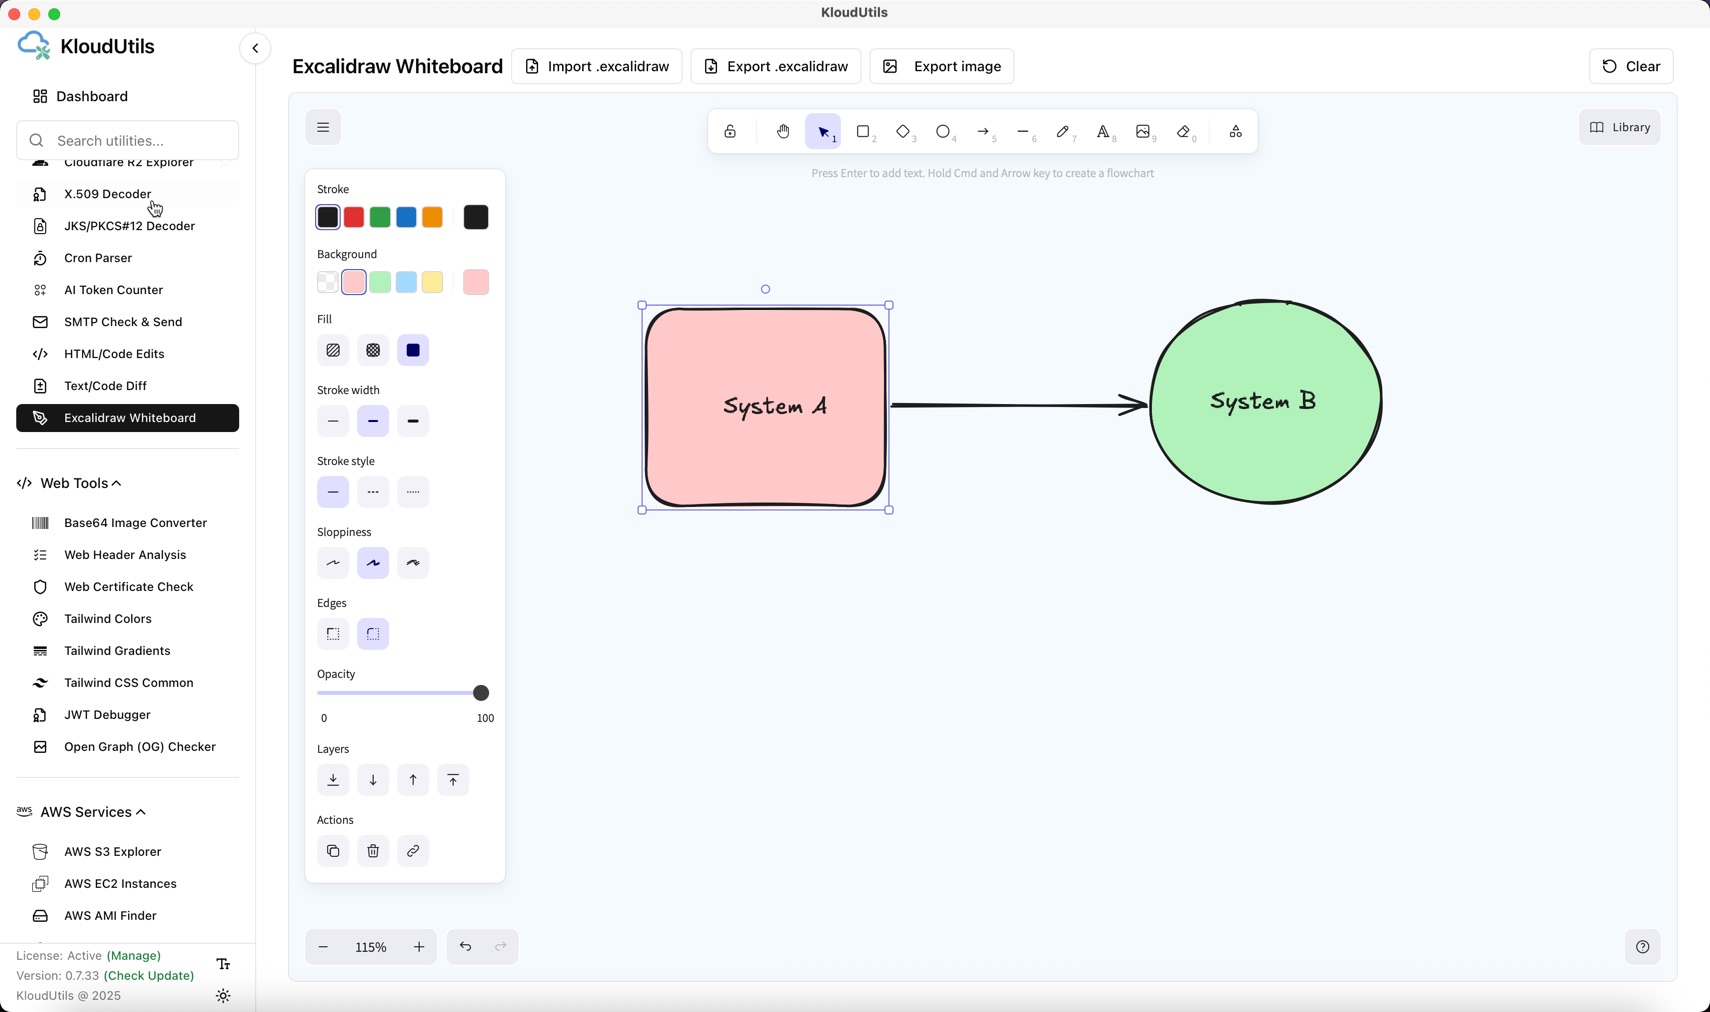
Task: Select the Eraser tool in toolbar
Action: coord(1184,132)
